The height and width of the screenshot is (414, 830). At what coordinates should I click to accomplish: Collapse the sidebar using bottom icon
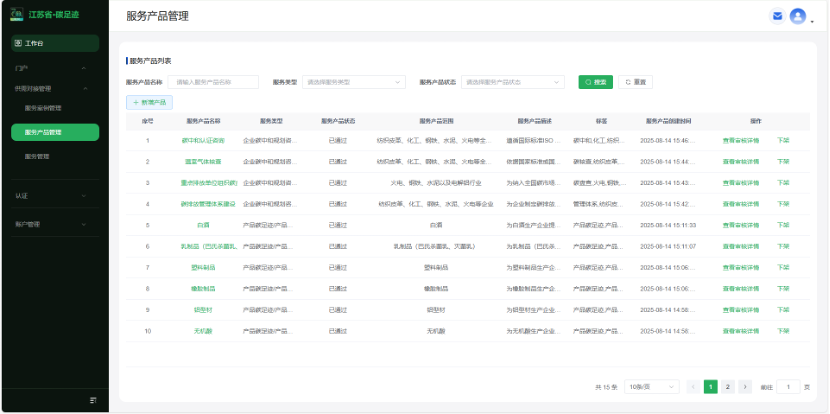click(x=93, y=400)
